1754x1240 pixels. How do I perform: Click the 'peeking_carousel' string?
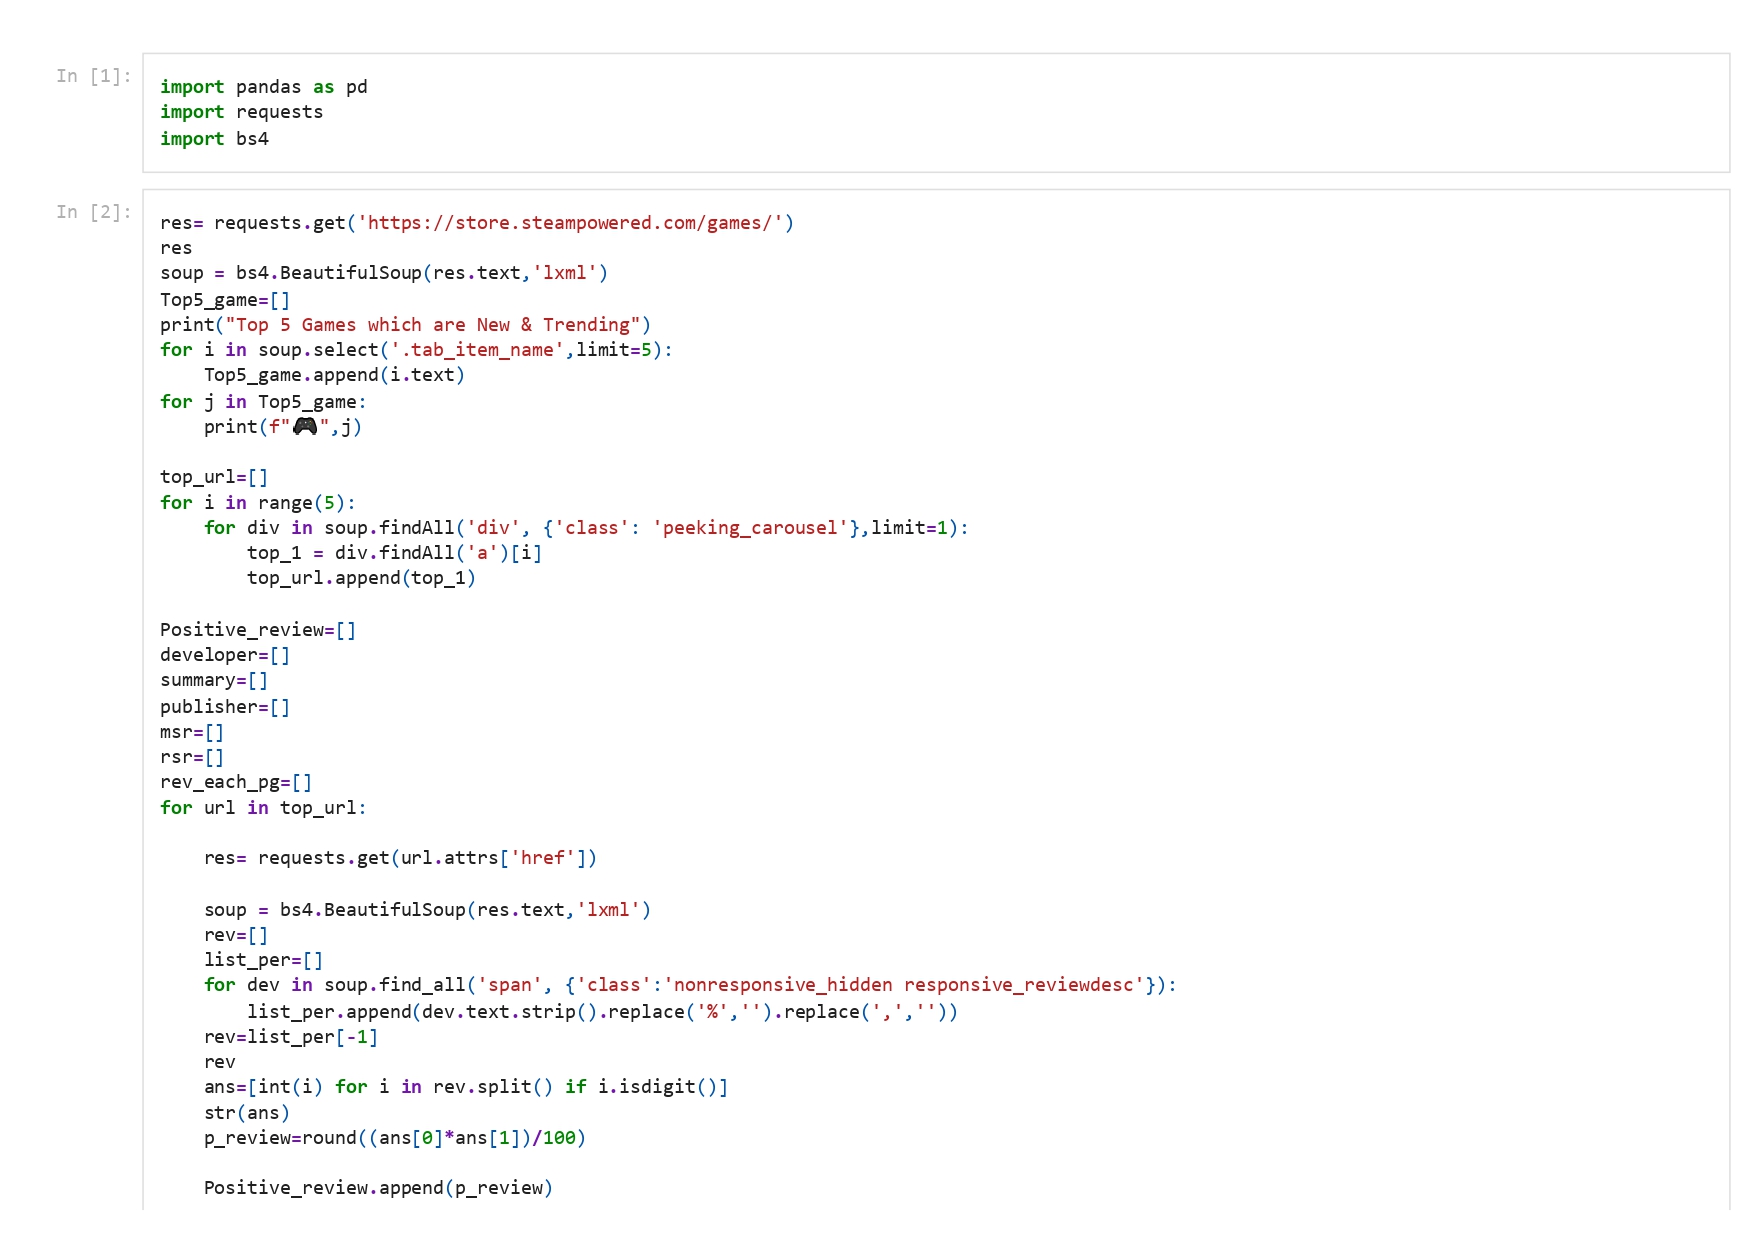[751, 528]
